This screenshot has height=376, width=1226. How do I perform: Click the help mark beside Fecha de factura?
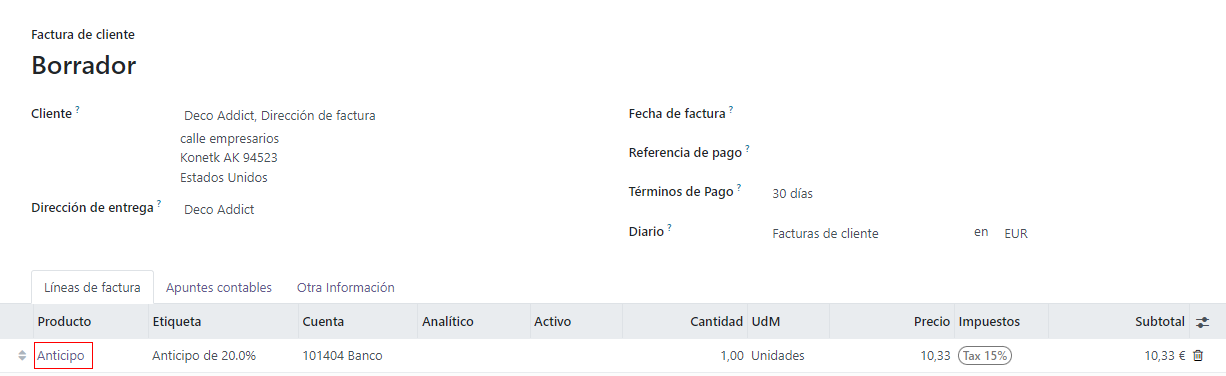pyautogui.click(x=731, y=109)
